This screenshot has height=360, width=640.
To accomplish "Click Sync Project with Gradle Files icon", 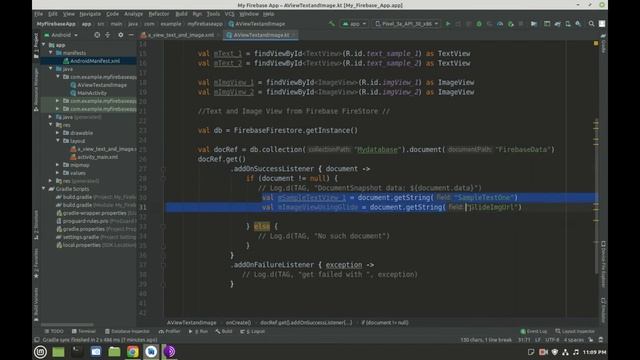I will coord(558,24).
